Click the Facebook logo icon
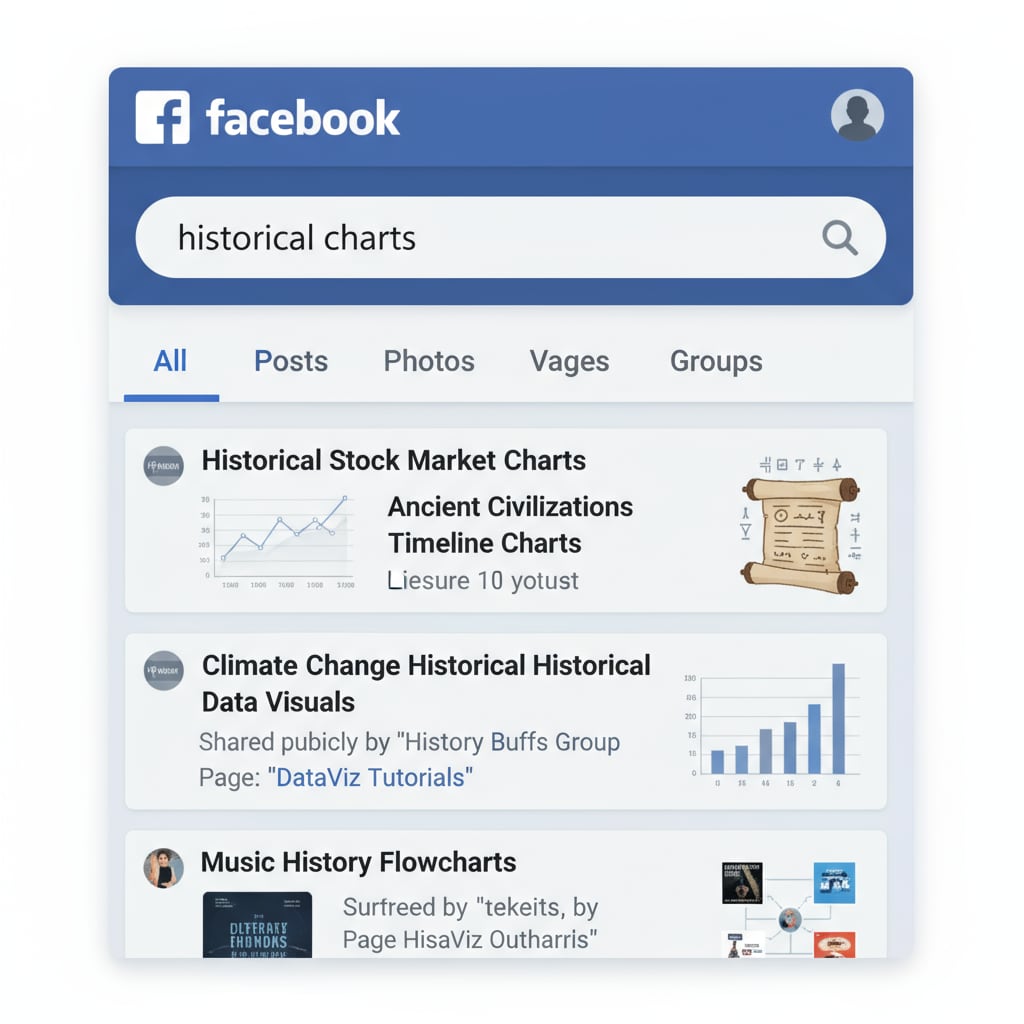Viewport: 1024px width, 1024px height. click(x=163, y=116)
